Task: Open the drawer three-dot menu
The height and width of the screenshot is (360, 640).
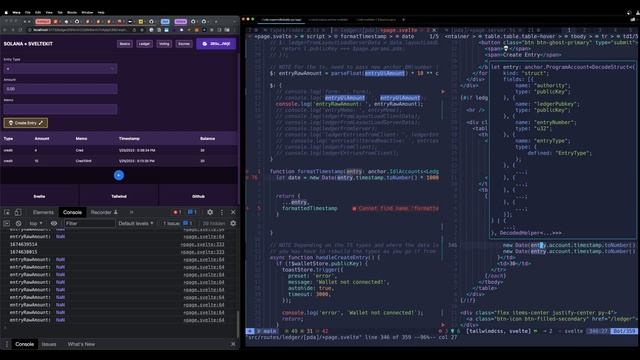Action: 6,344
